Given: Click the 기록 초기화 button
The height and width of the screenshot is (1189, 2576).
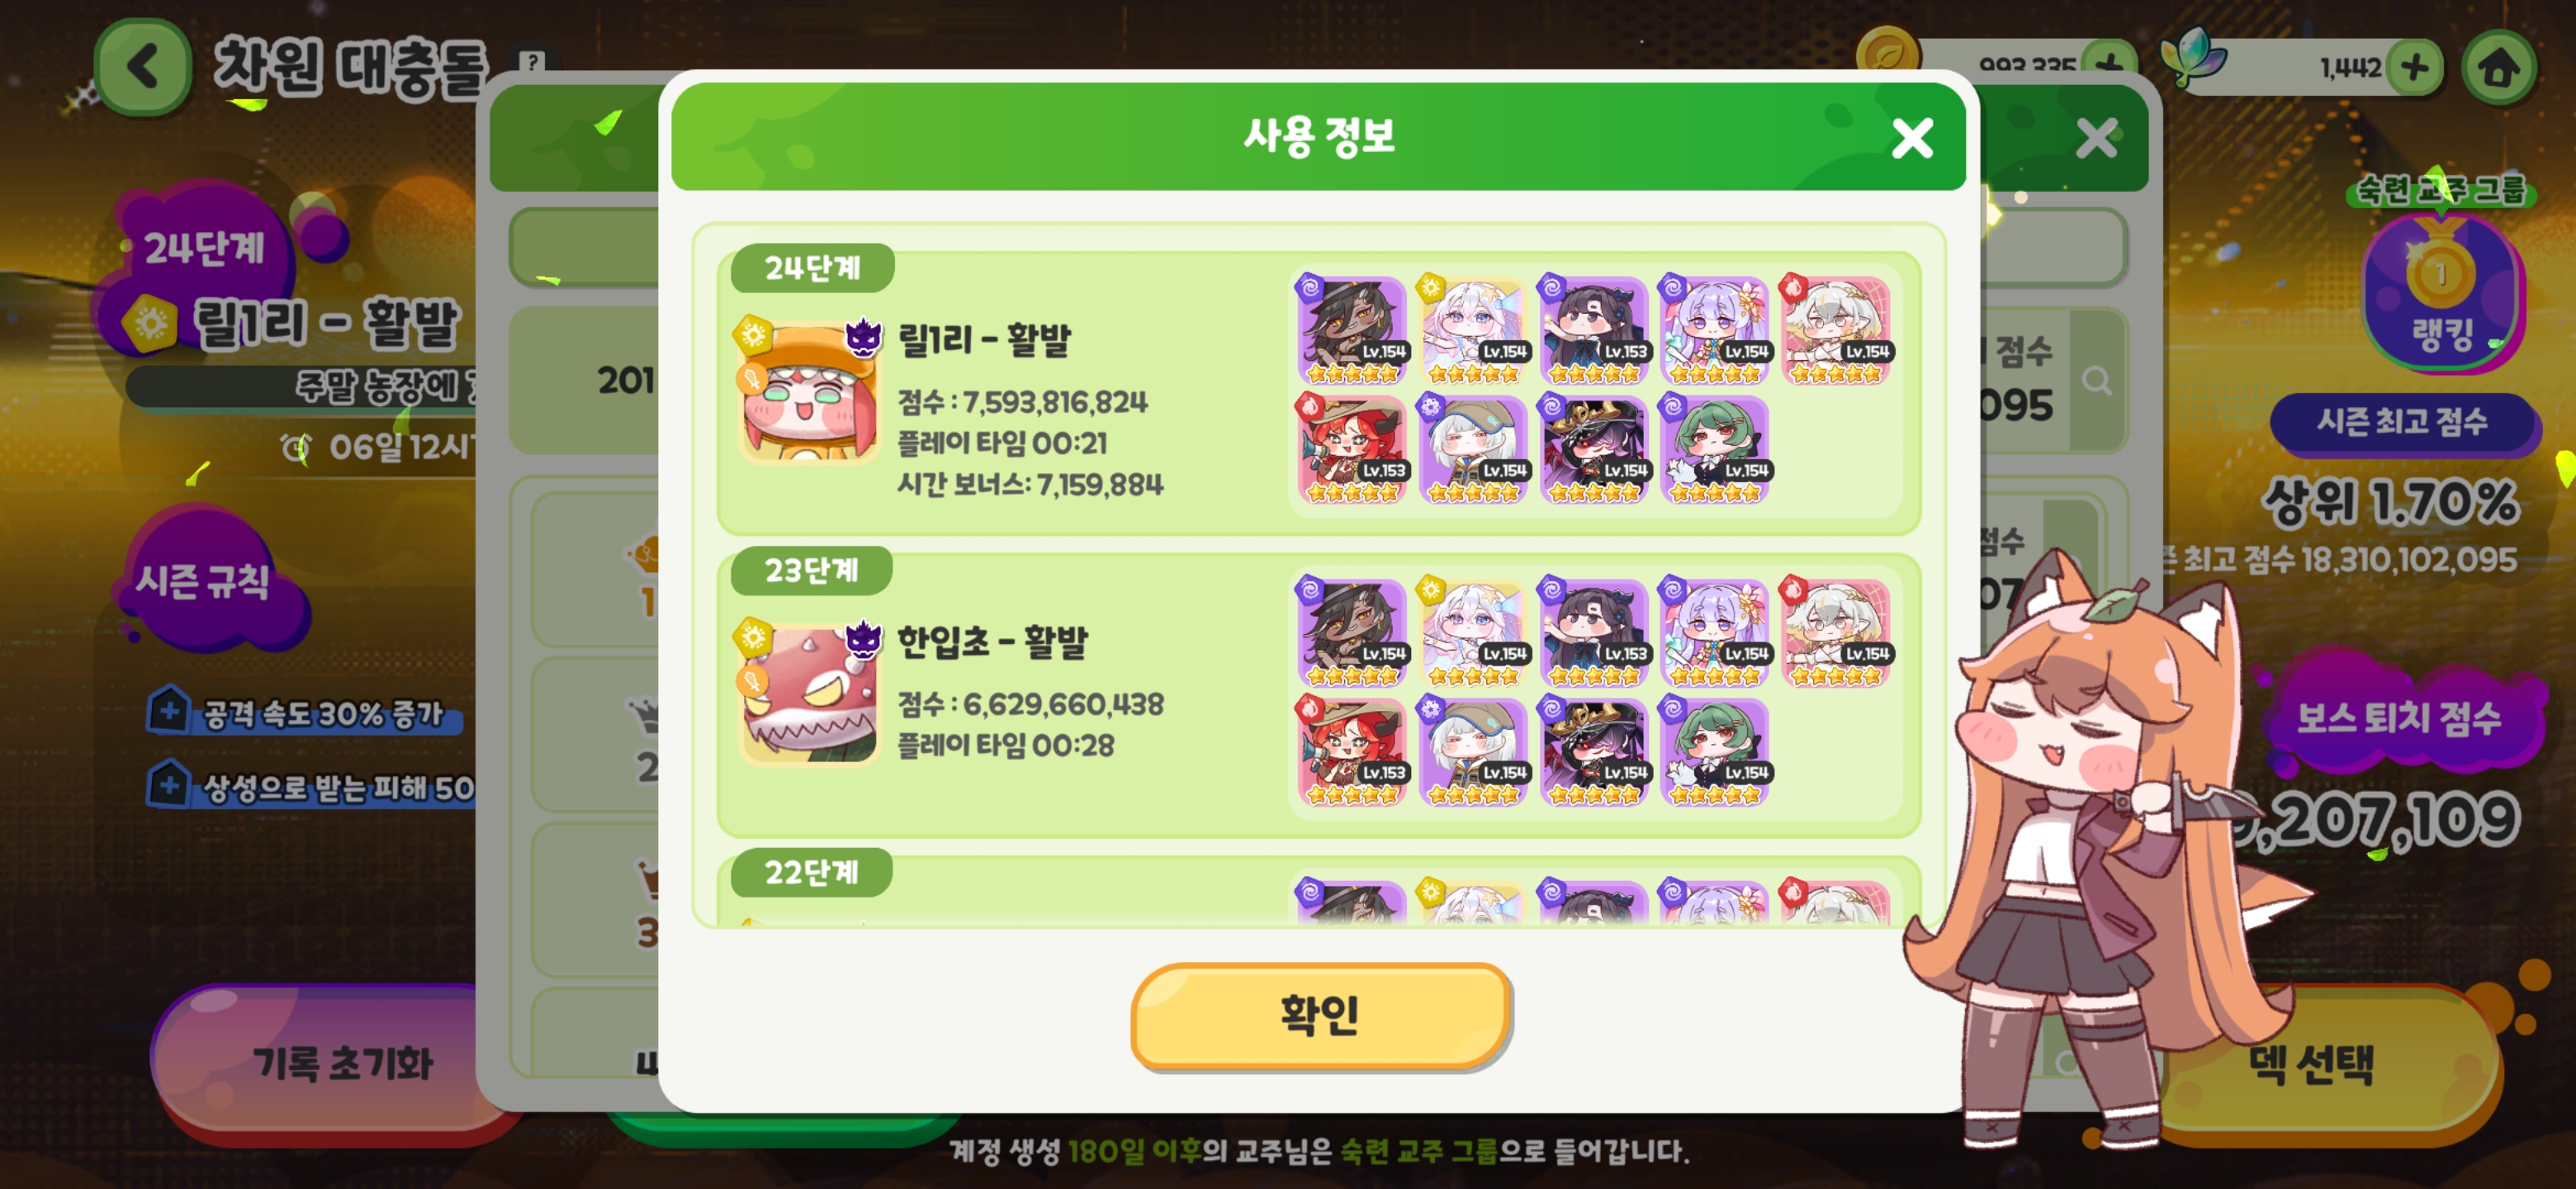Looking at the screenshot, I should pyautogui.click(x=342, y=1063).
